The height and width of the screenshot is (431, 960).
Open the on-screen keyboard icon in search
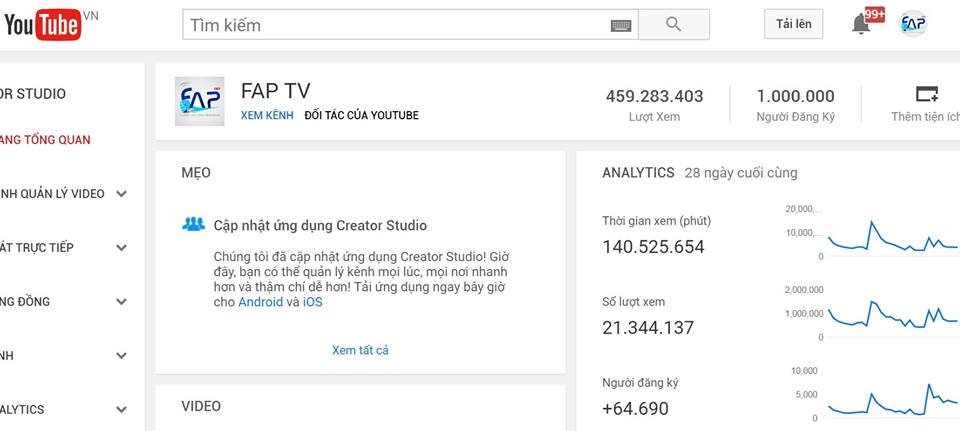pyautogui.click(x=621, y=25)
